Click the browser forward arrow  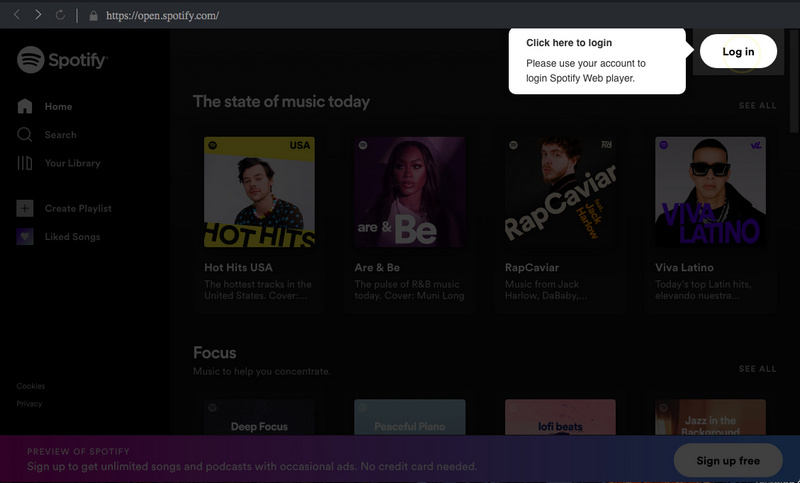coord(38,15)
